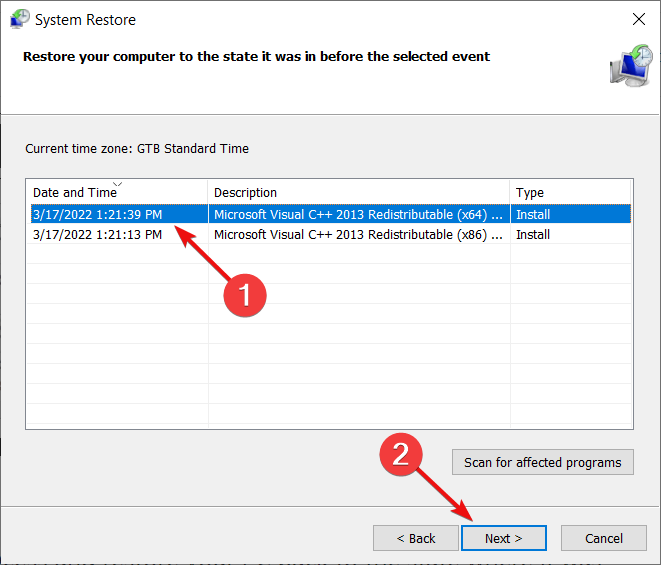The height and width of the screenshot is (565, 661).
Task: Click Install type of the x64 row
Action: click(x=533, y=215)
